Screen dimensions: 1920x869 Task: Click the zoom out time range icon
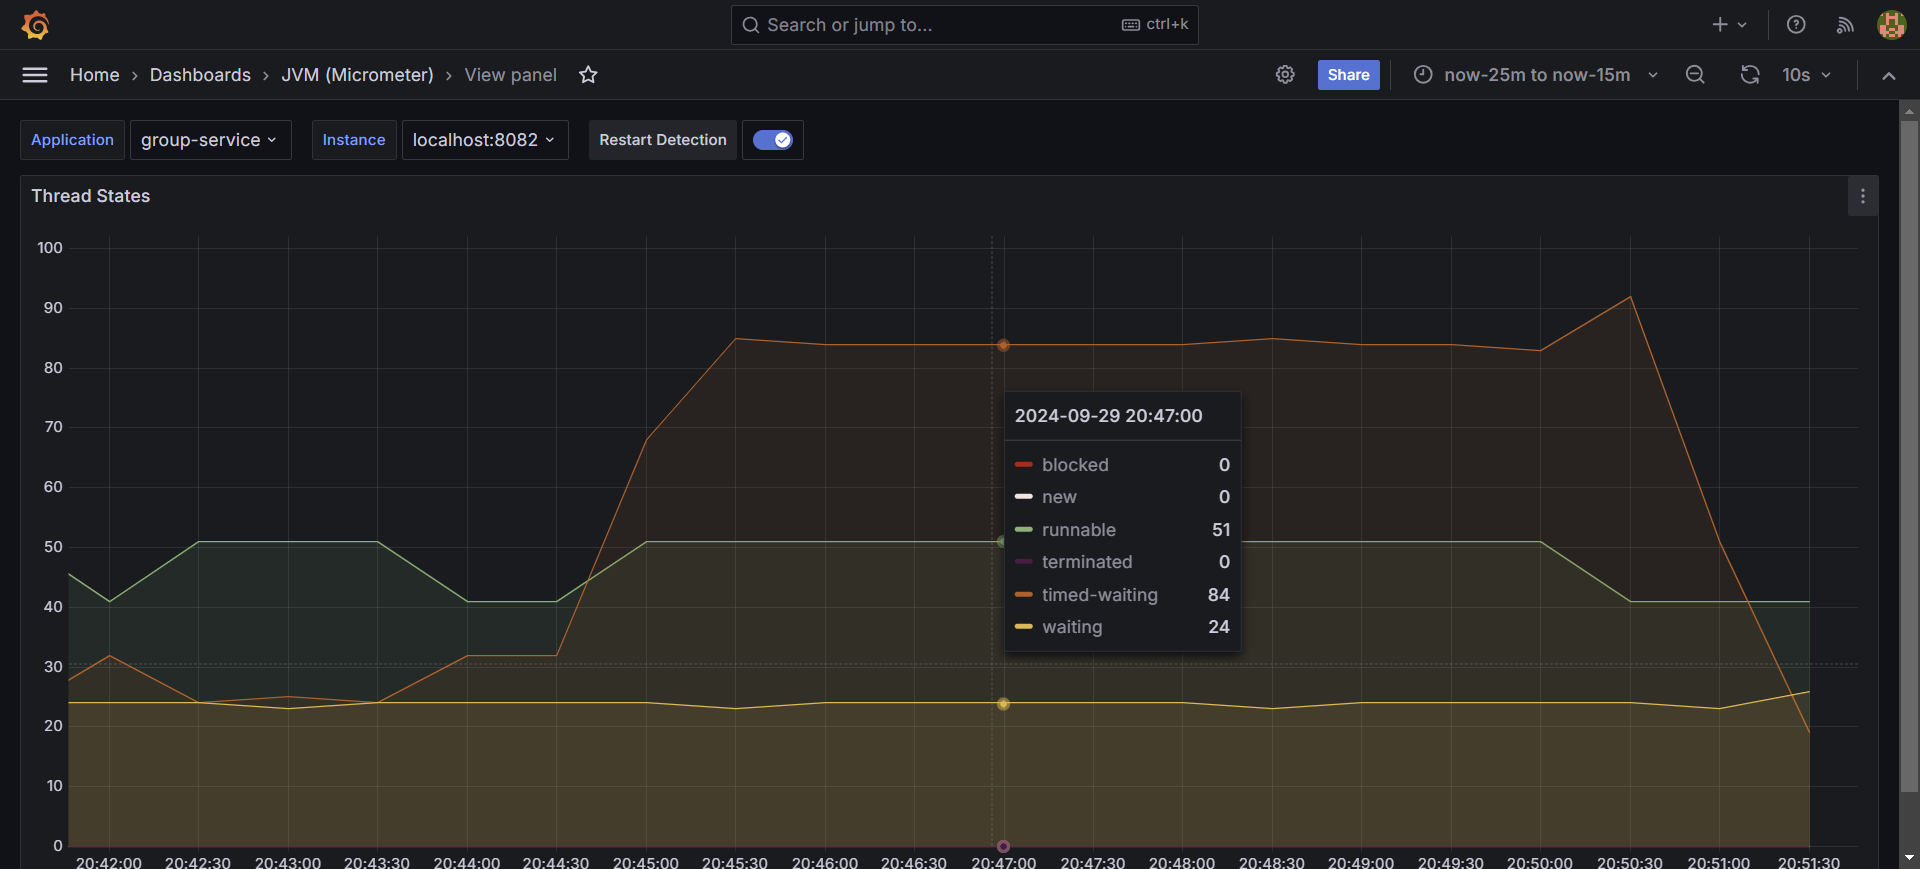(x=1695, y=75)
